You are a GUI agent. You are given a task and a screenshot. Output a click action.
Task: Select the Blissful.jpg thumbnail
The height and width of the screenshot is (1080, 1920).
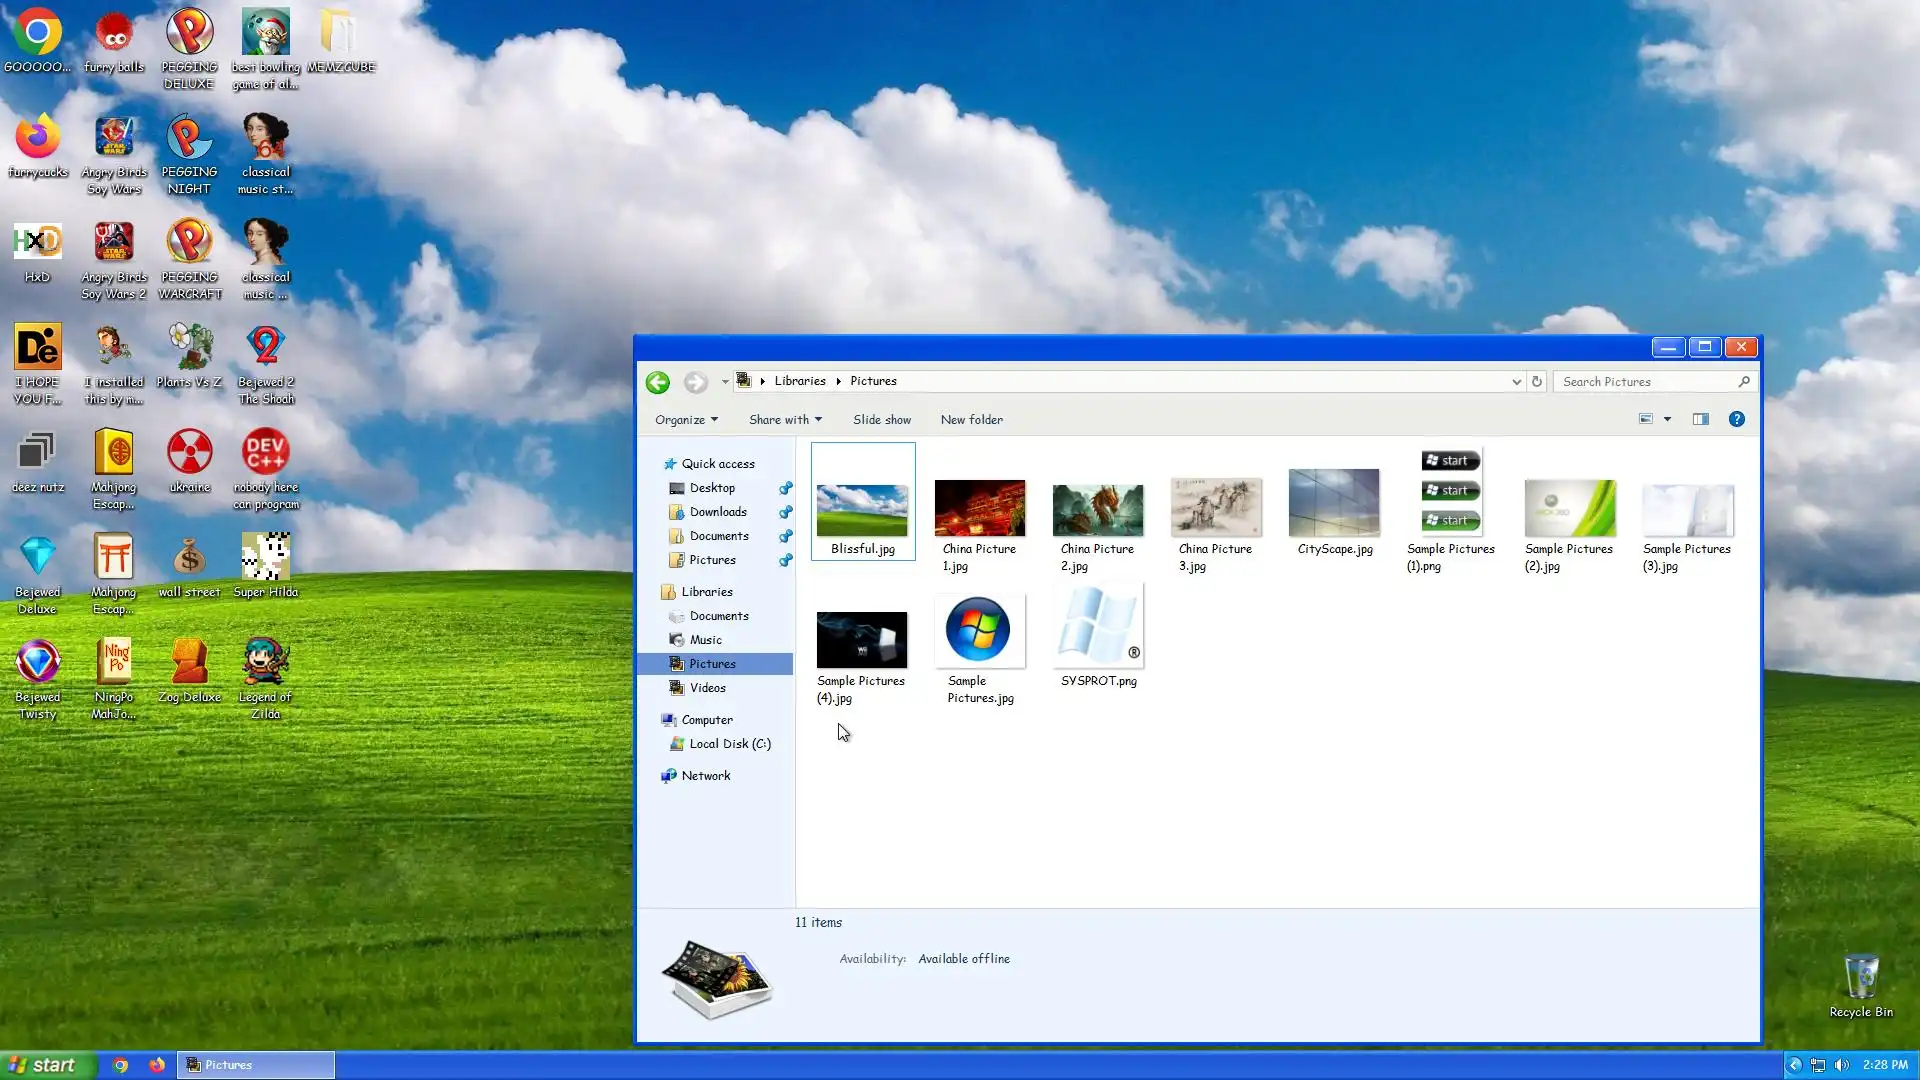pyautogui.click(x=862, y=511)
